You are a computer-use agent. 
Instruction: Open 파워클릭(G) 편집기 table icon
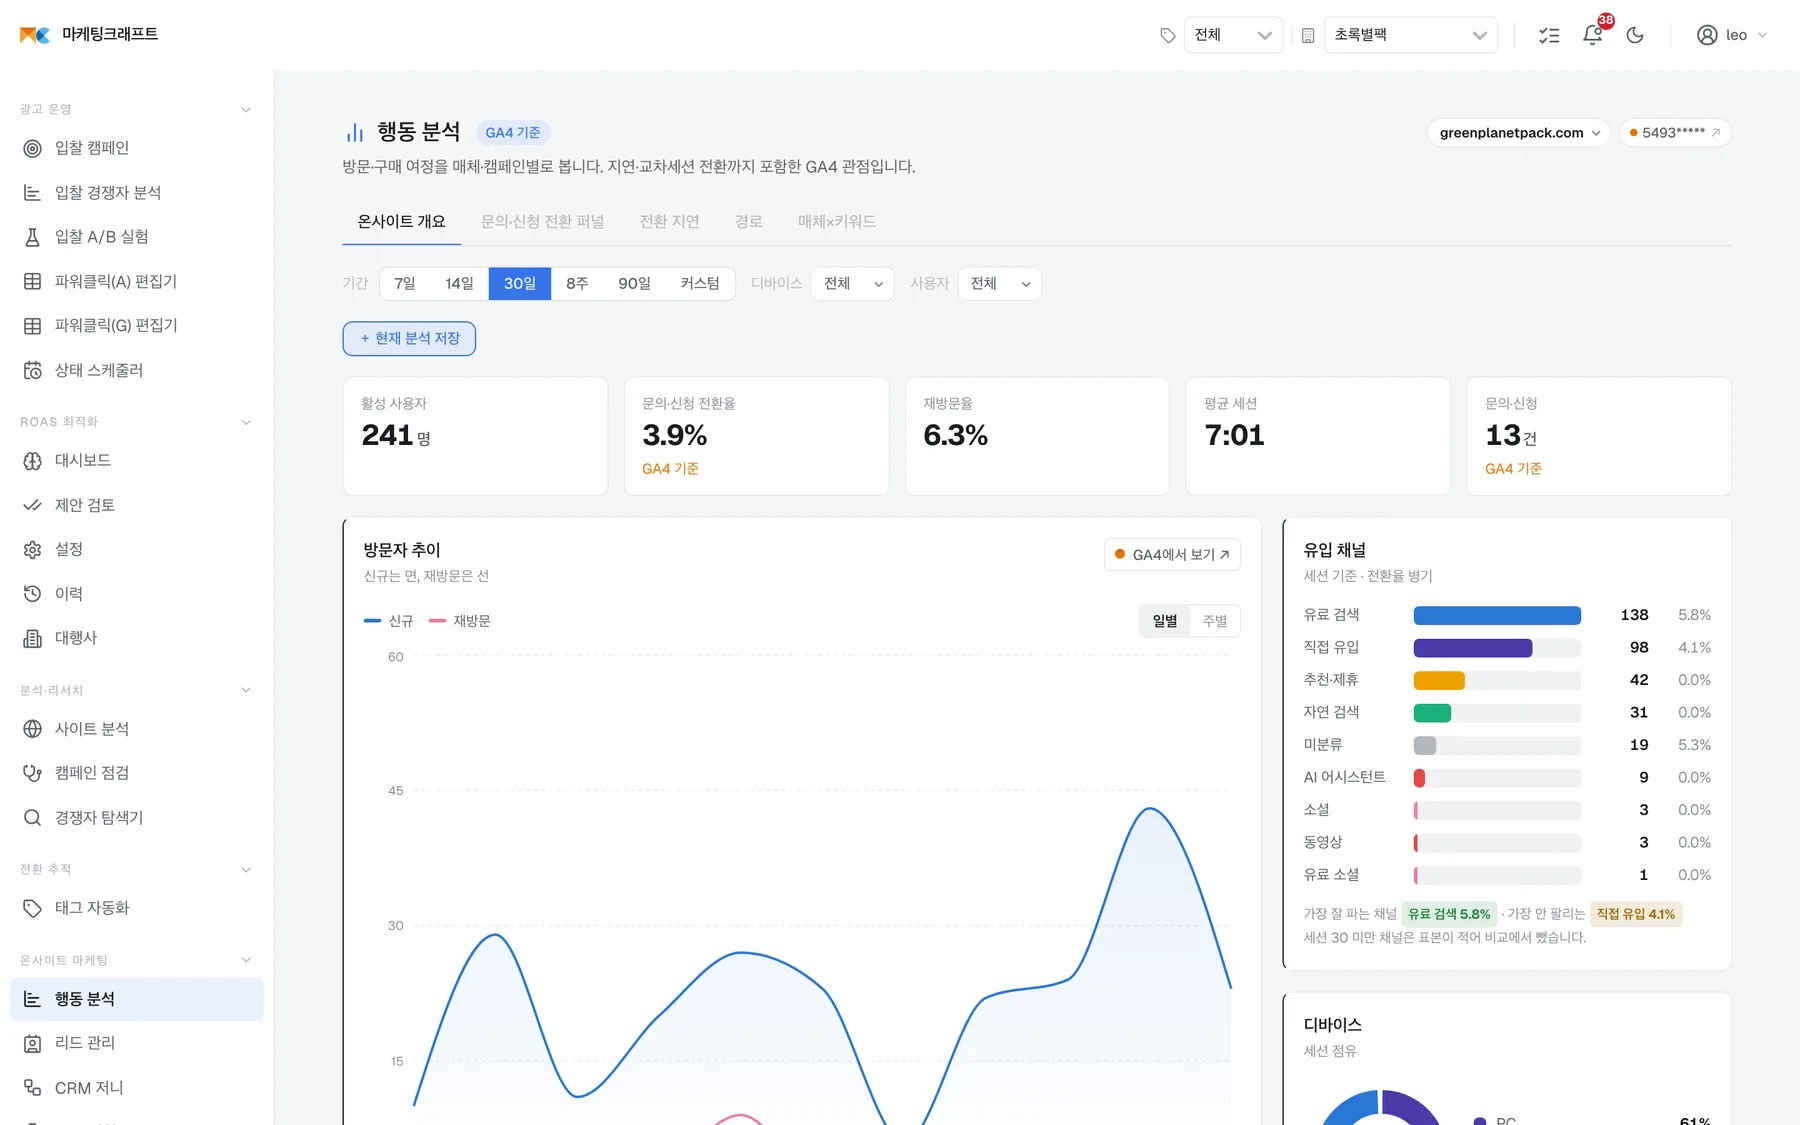click(32, 326)
